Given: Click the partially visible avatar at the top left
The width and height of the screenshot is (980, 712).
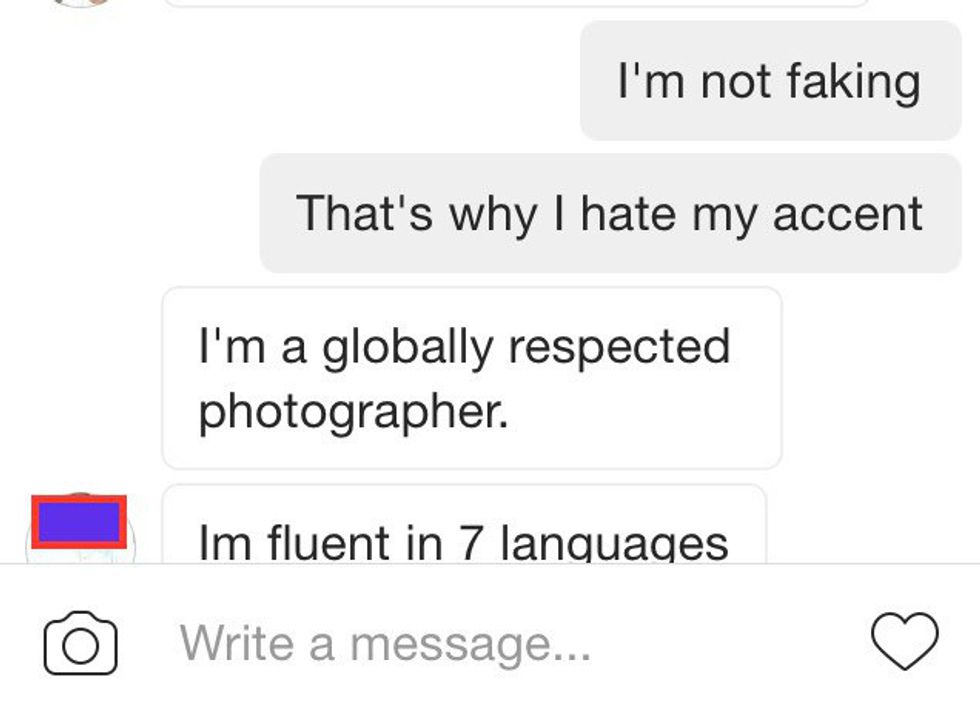Looking at the screenshot, I should pos(80,3).
